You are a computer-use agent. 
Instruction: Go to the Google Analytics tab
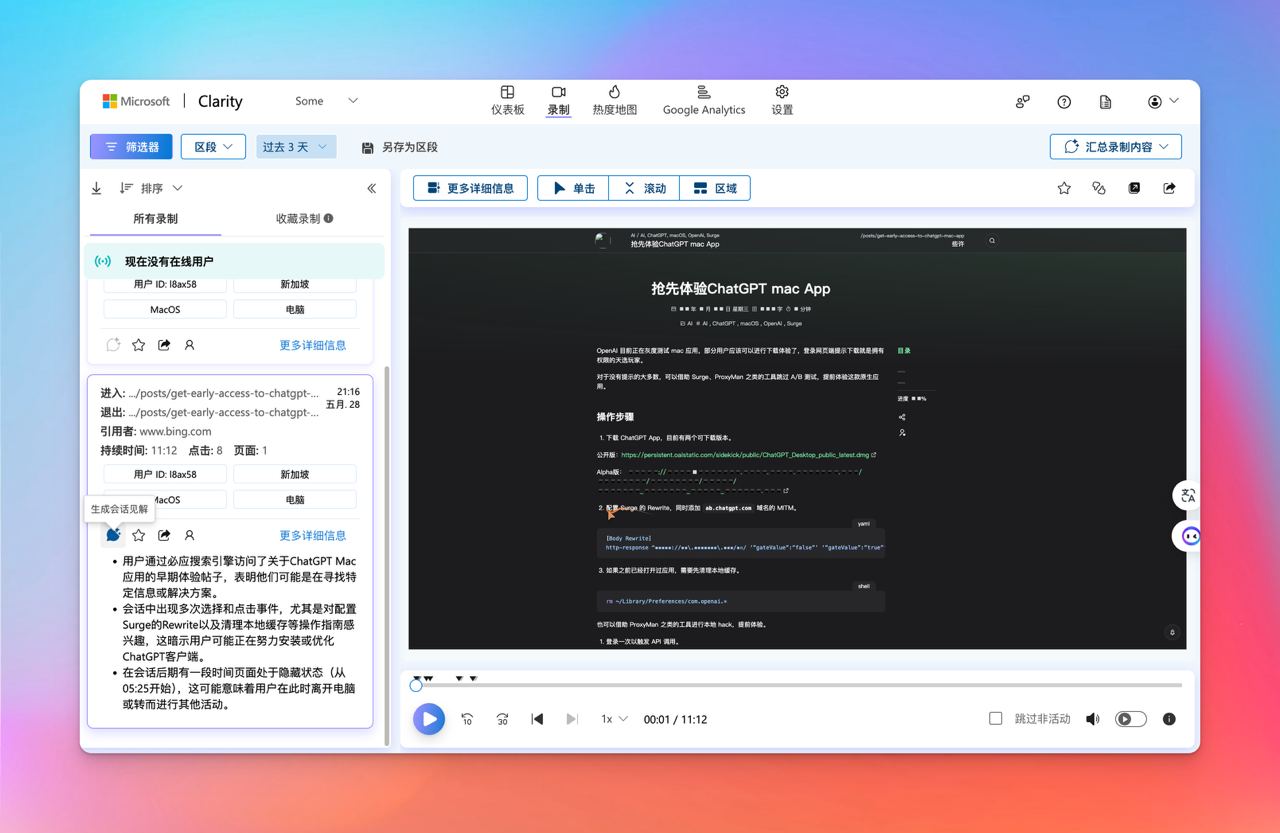704,100
